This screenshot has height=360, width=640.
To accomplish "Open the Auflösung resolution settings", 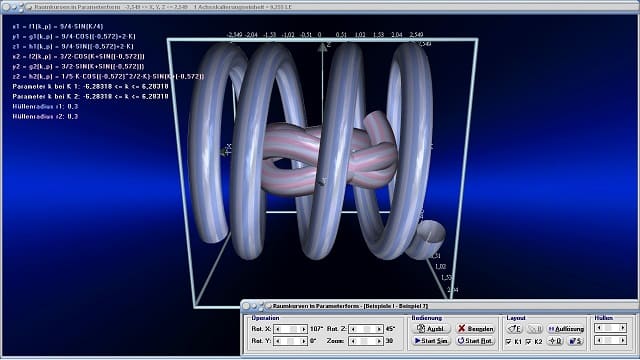I will 566,329.
